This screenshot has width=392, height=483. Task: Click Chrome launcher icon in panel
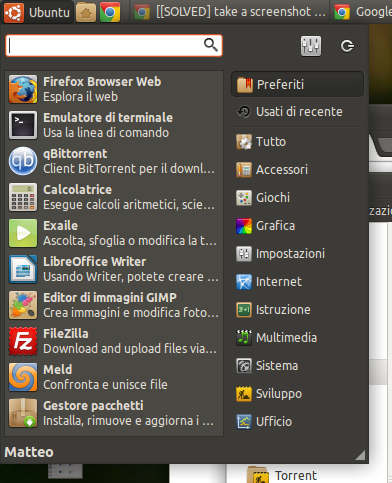point(110,12)
